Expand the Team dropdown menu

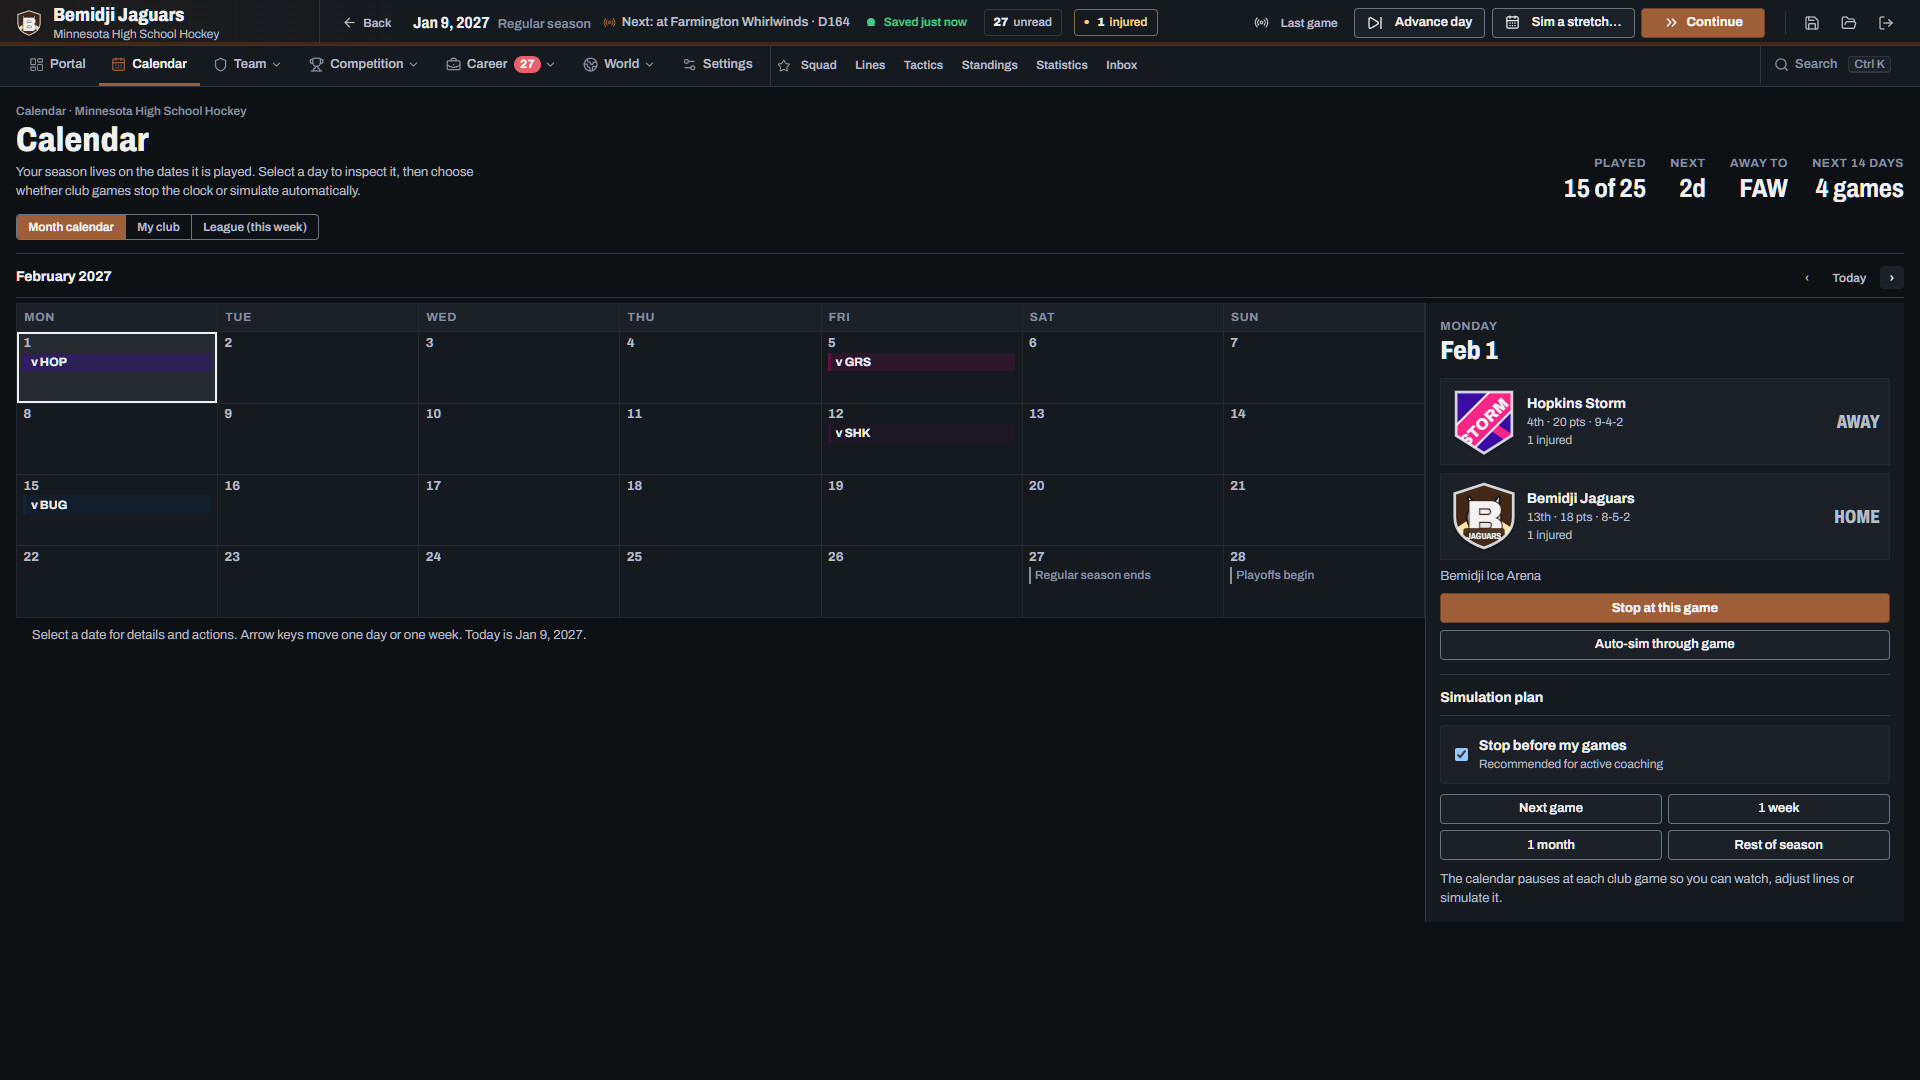point(247,64)
